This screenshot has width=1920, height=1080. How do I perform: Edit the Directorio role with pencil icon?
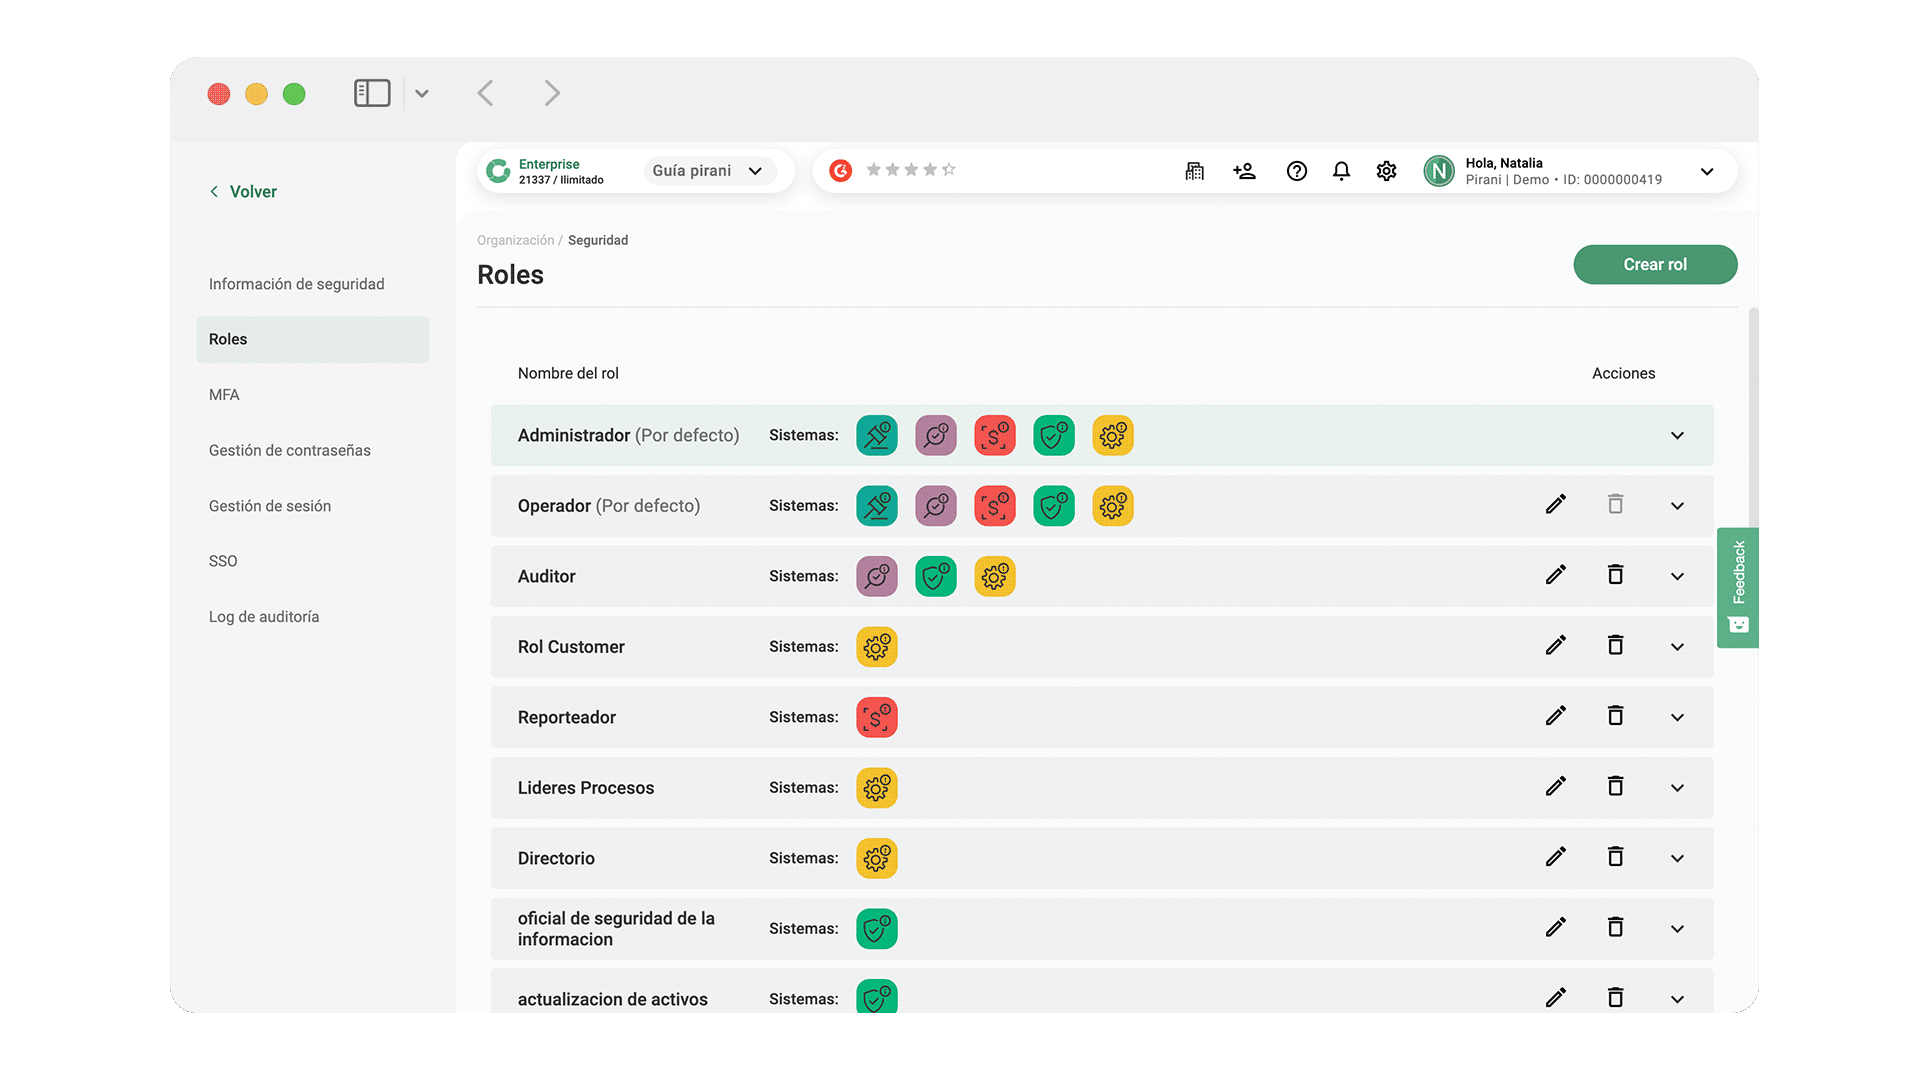click(x=1555, y=857)
